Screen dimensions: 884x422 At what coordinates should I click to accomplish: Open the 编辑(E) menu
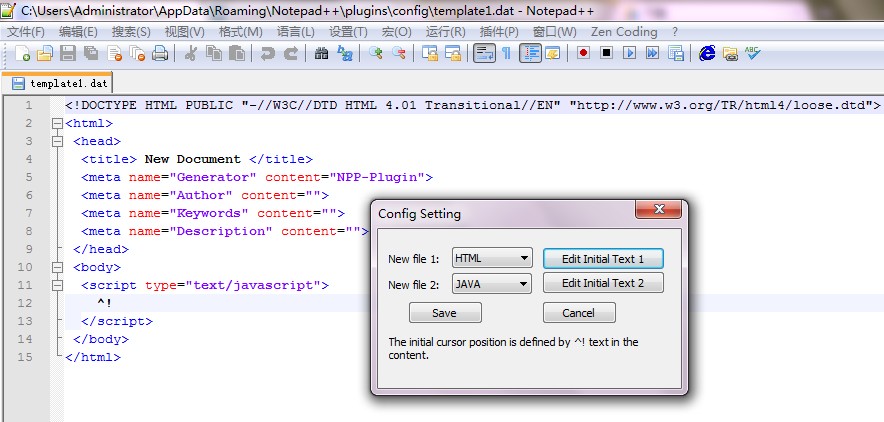(x=78, y=32)
